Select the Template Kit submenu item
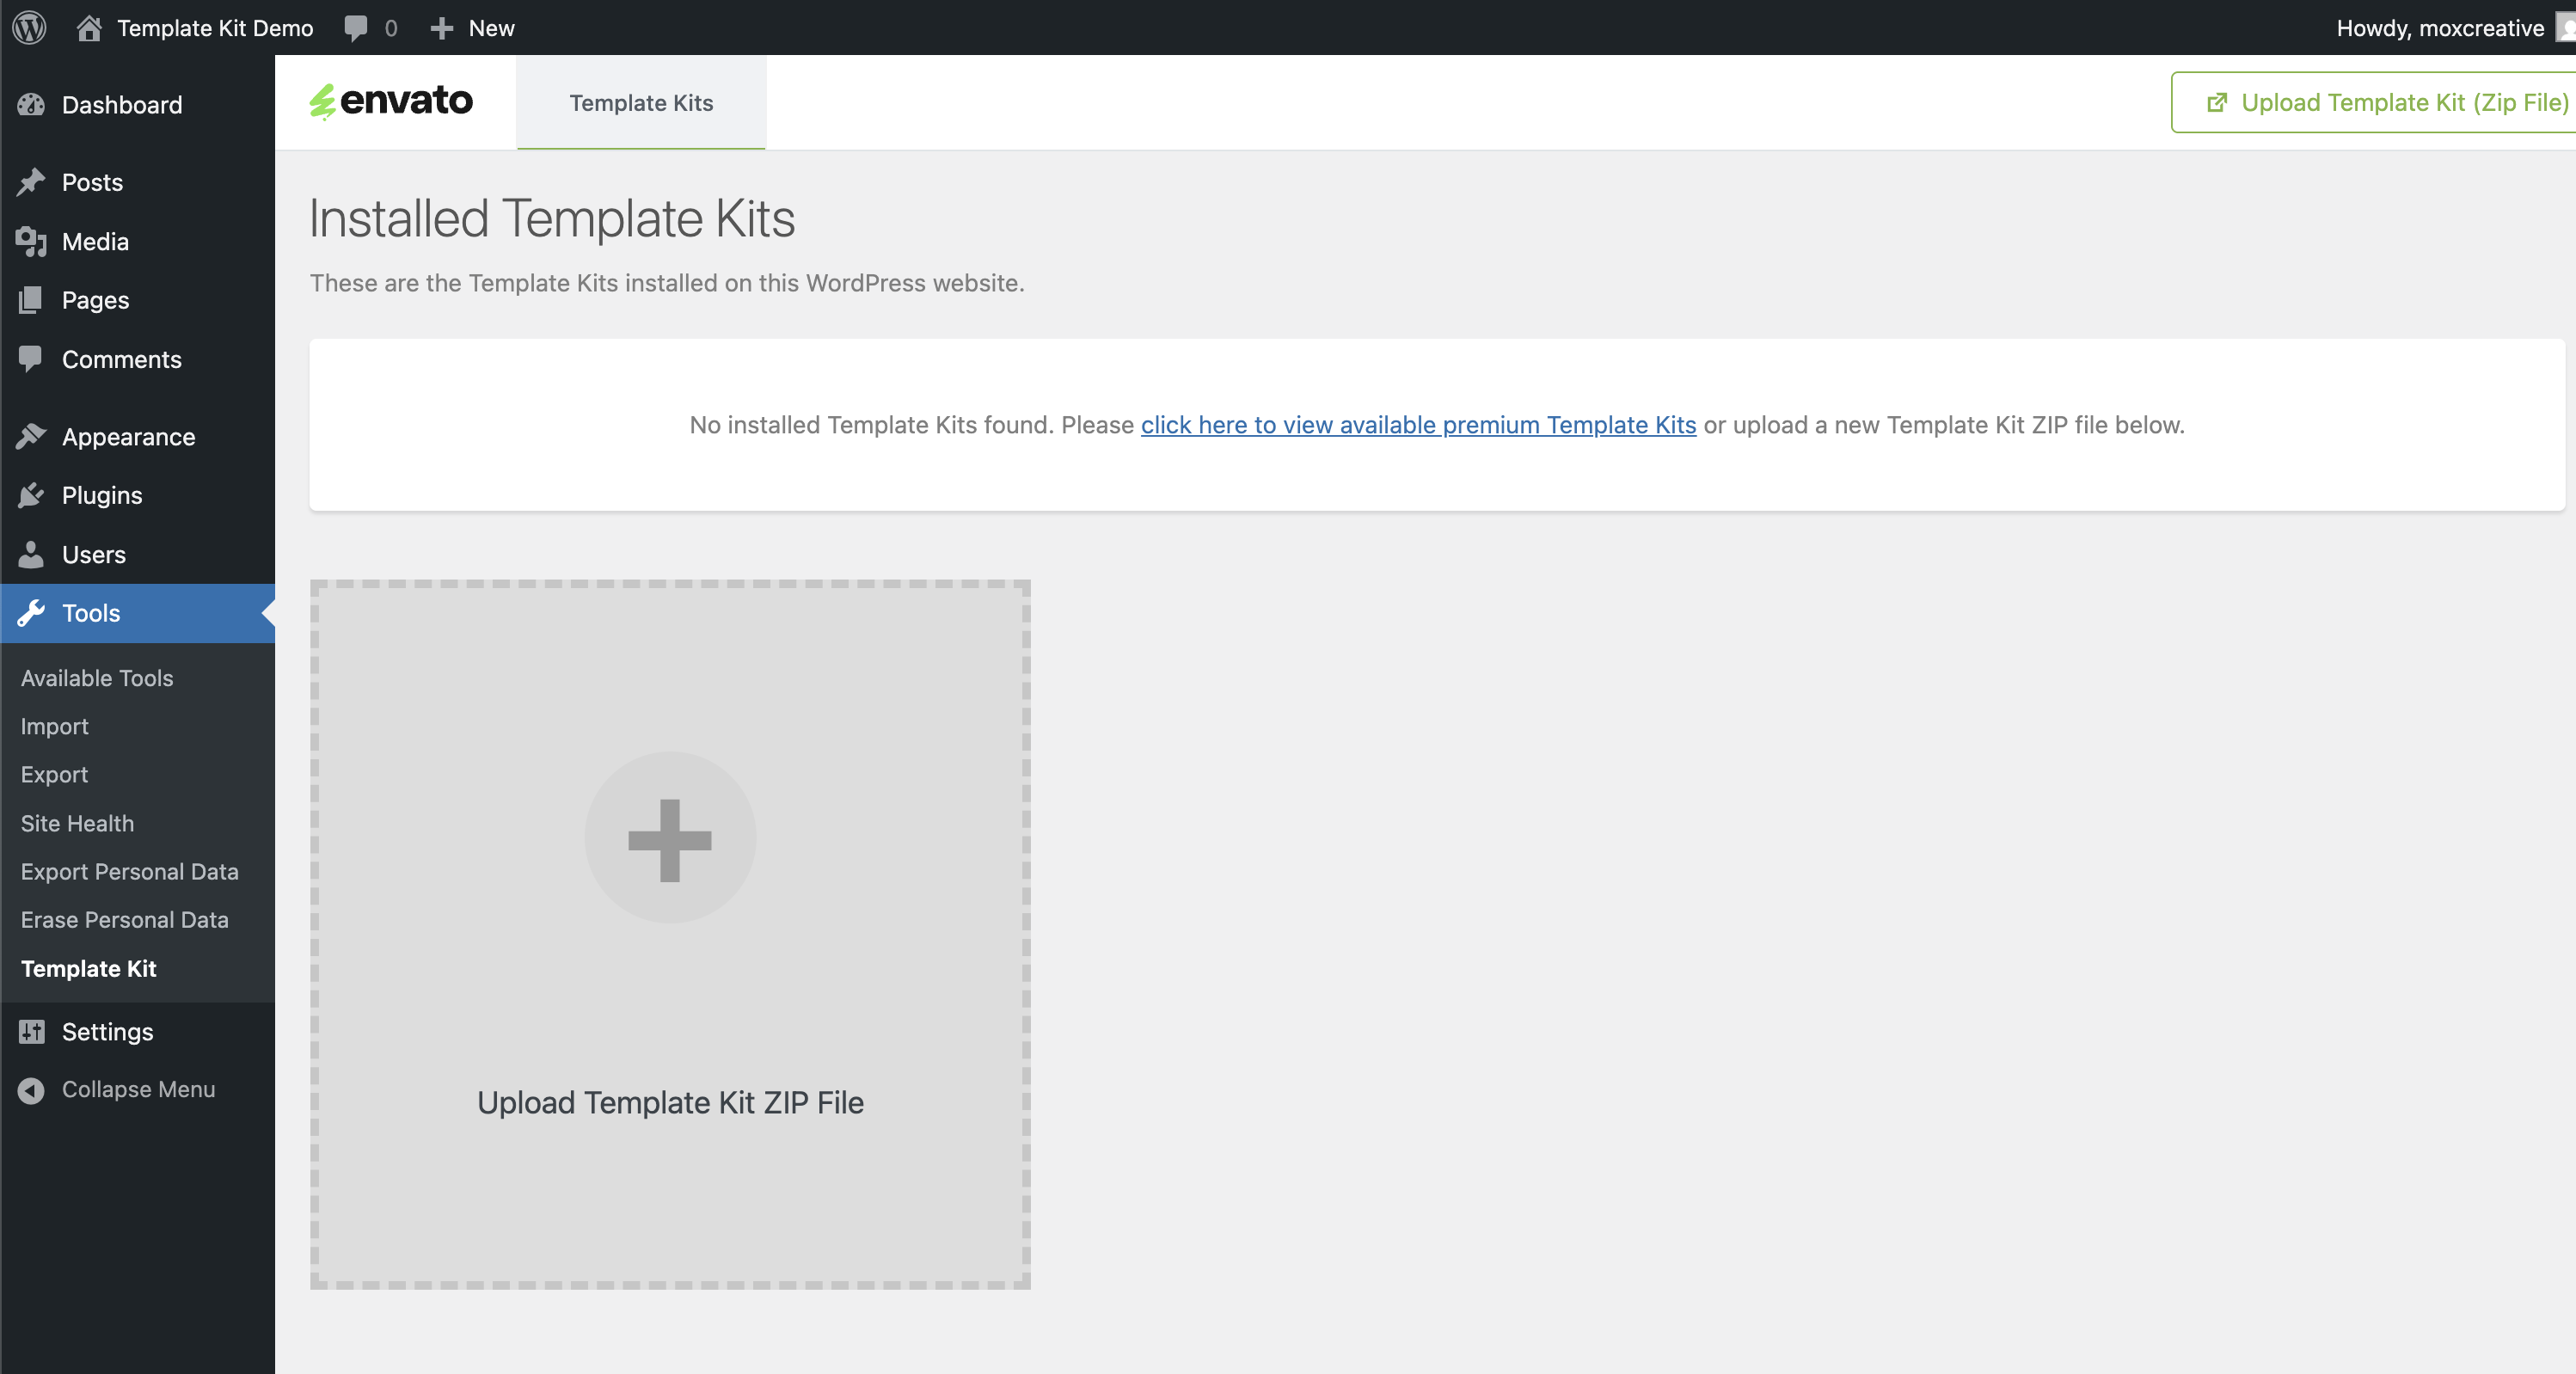The height and width of the screenshot is (1374, 2576). (89, 968)
